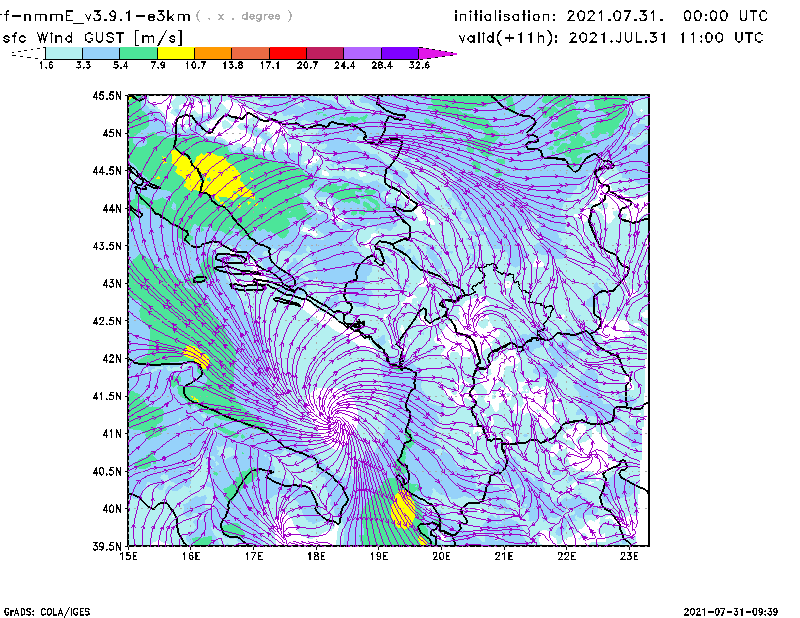Click the 44N latitude label
Viewport: 800px width, 618px height.
112,208
